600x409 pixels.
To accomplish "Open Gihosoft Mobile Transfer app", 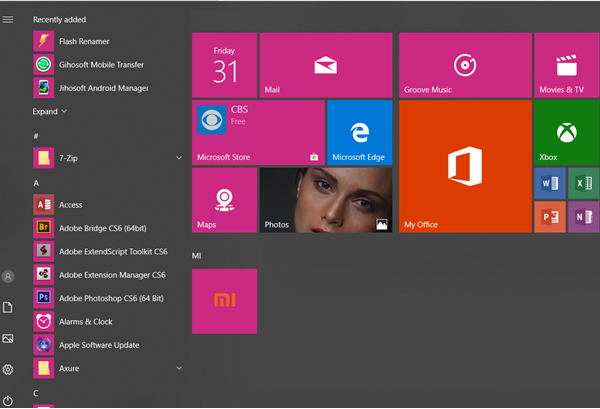I will tap(108, 65).
